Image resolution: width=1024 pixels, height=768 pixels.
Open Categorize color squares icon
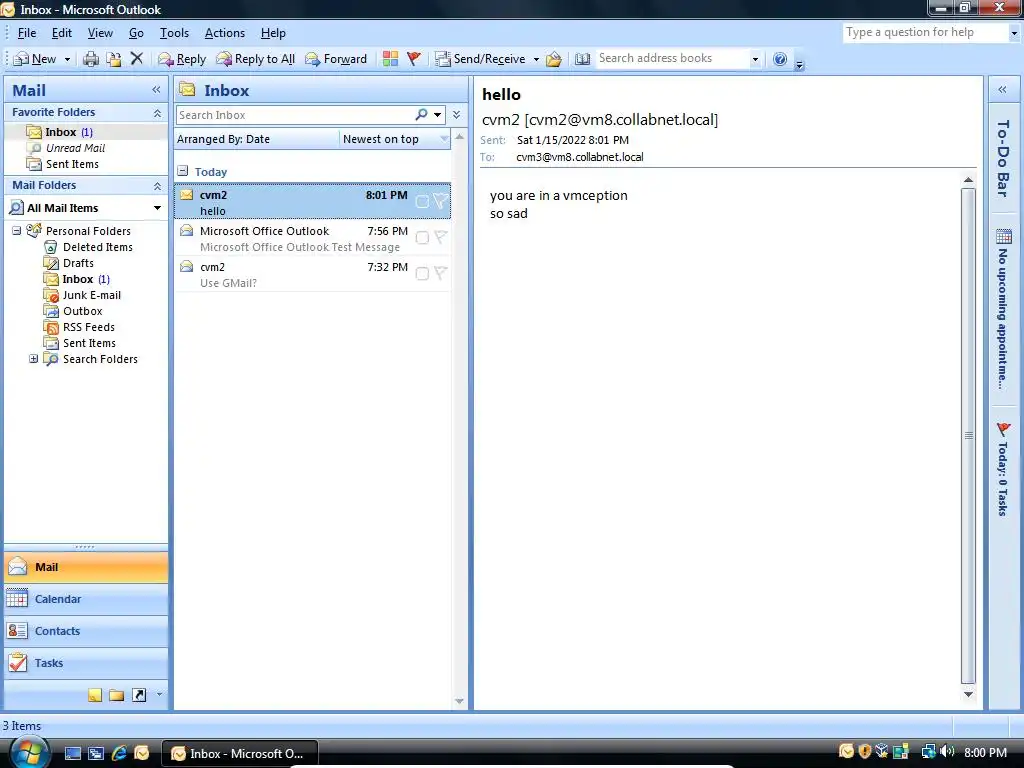click(390, 59)
